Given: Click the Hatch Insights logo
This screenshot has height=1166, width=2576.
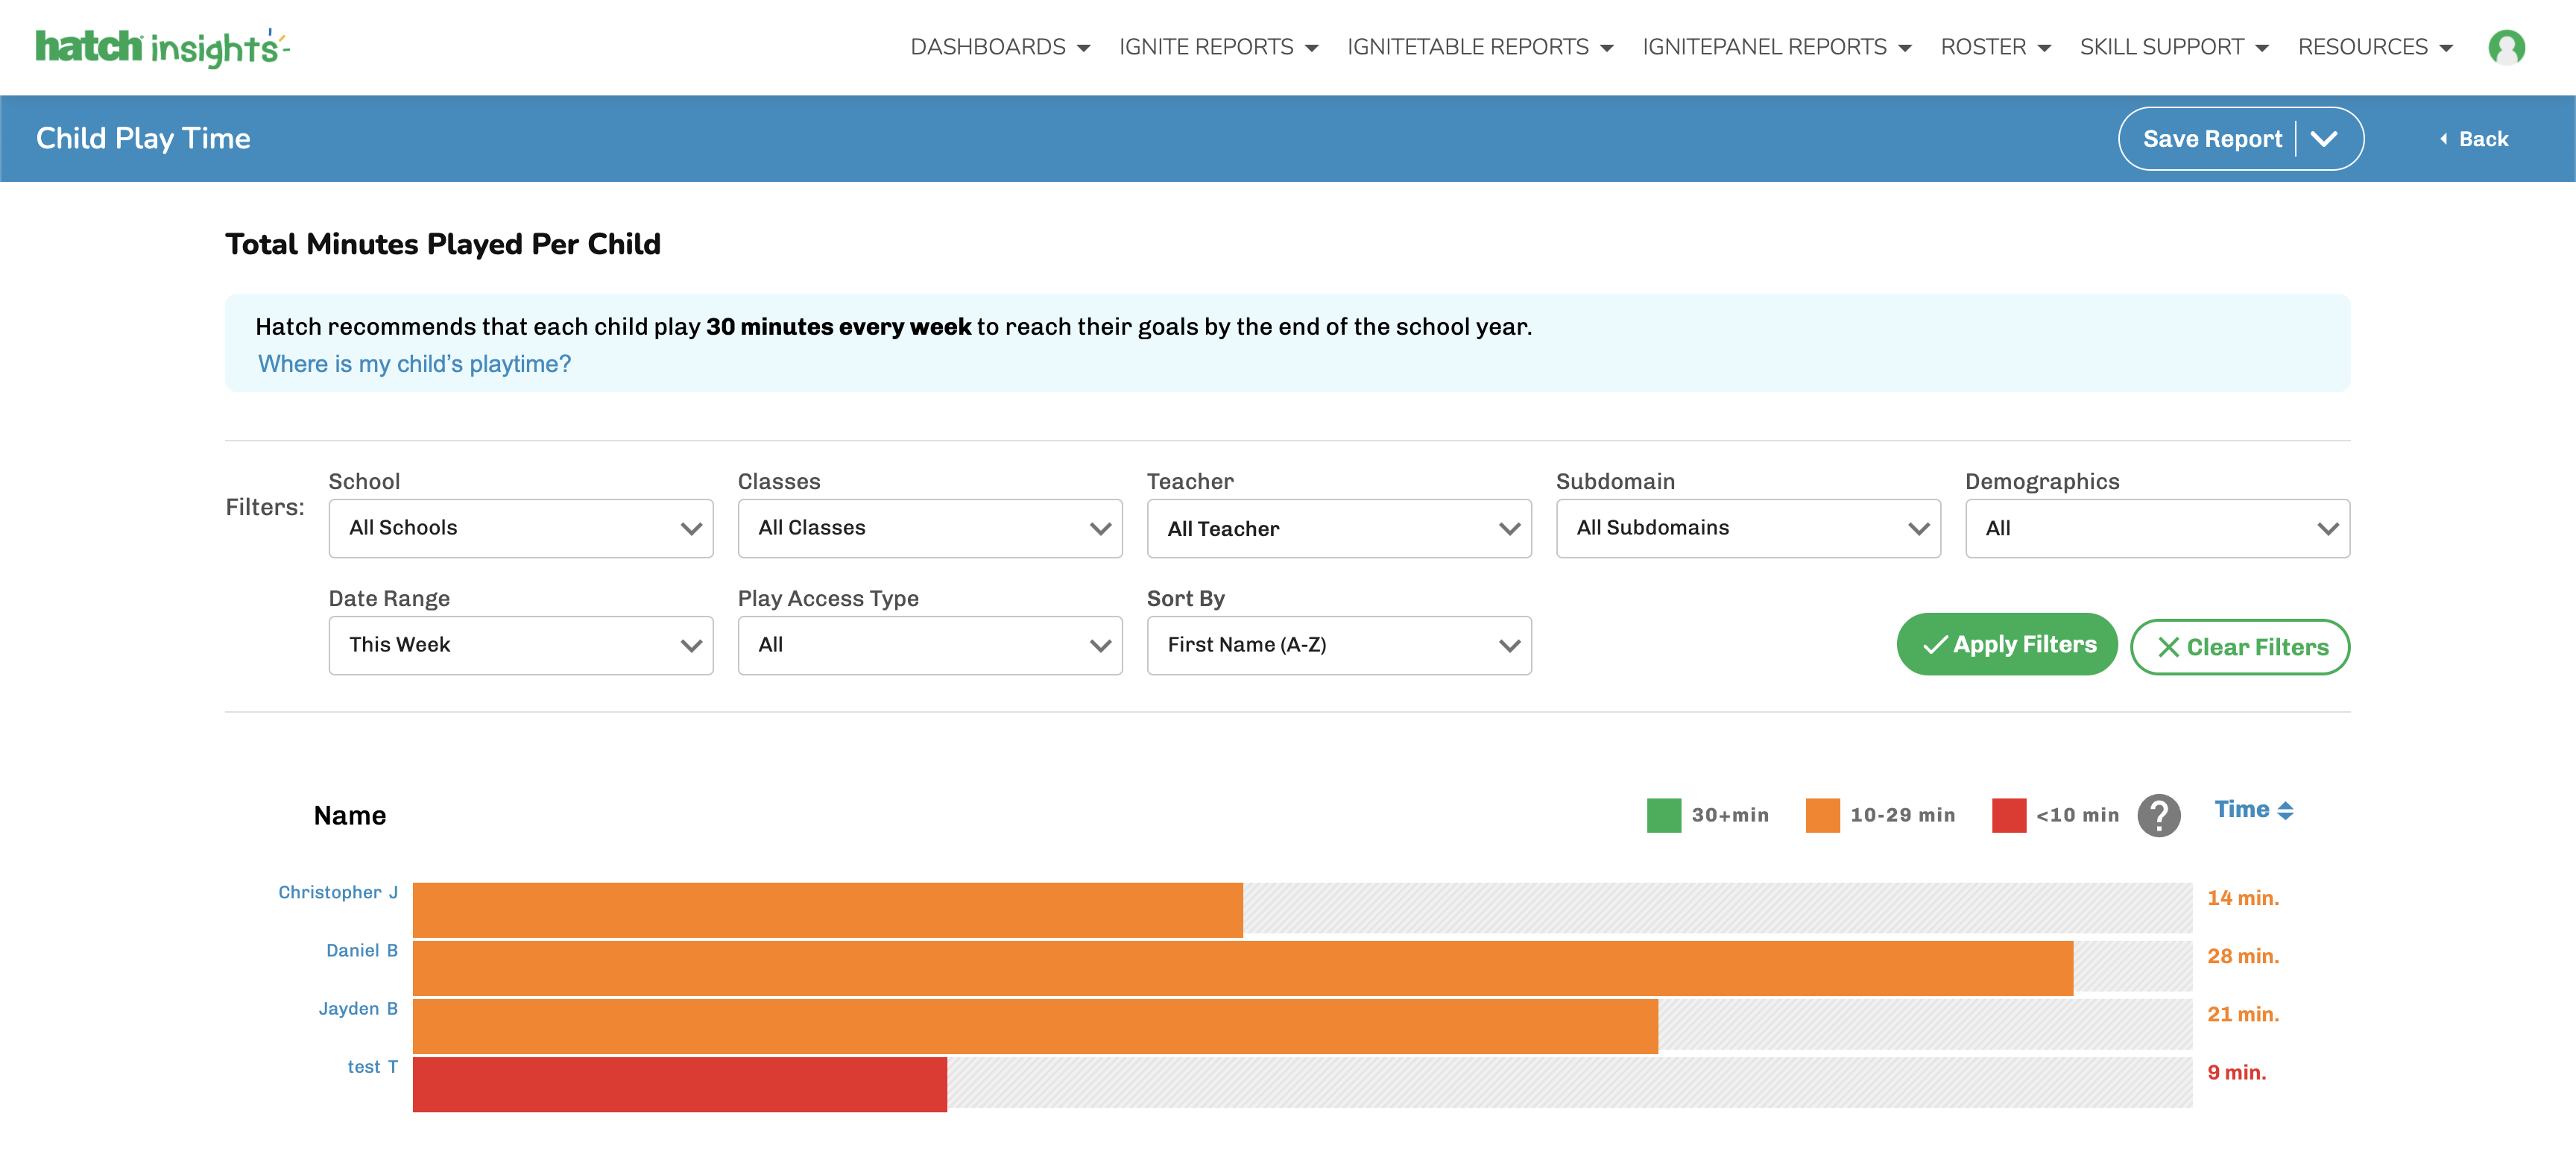Looking at the screenshot, I should pyautogui.click(x=162, y=47).
